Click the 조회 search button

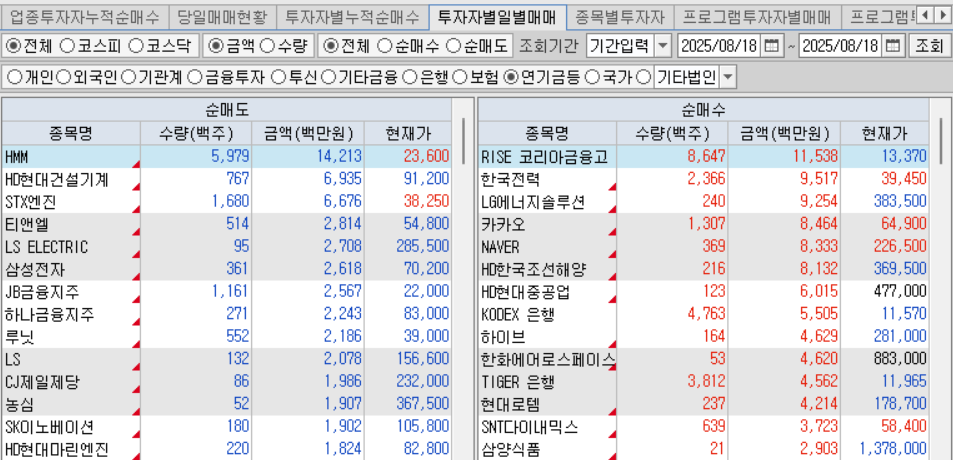coord(929,46)
